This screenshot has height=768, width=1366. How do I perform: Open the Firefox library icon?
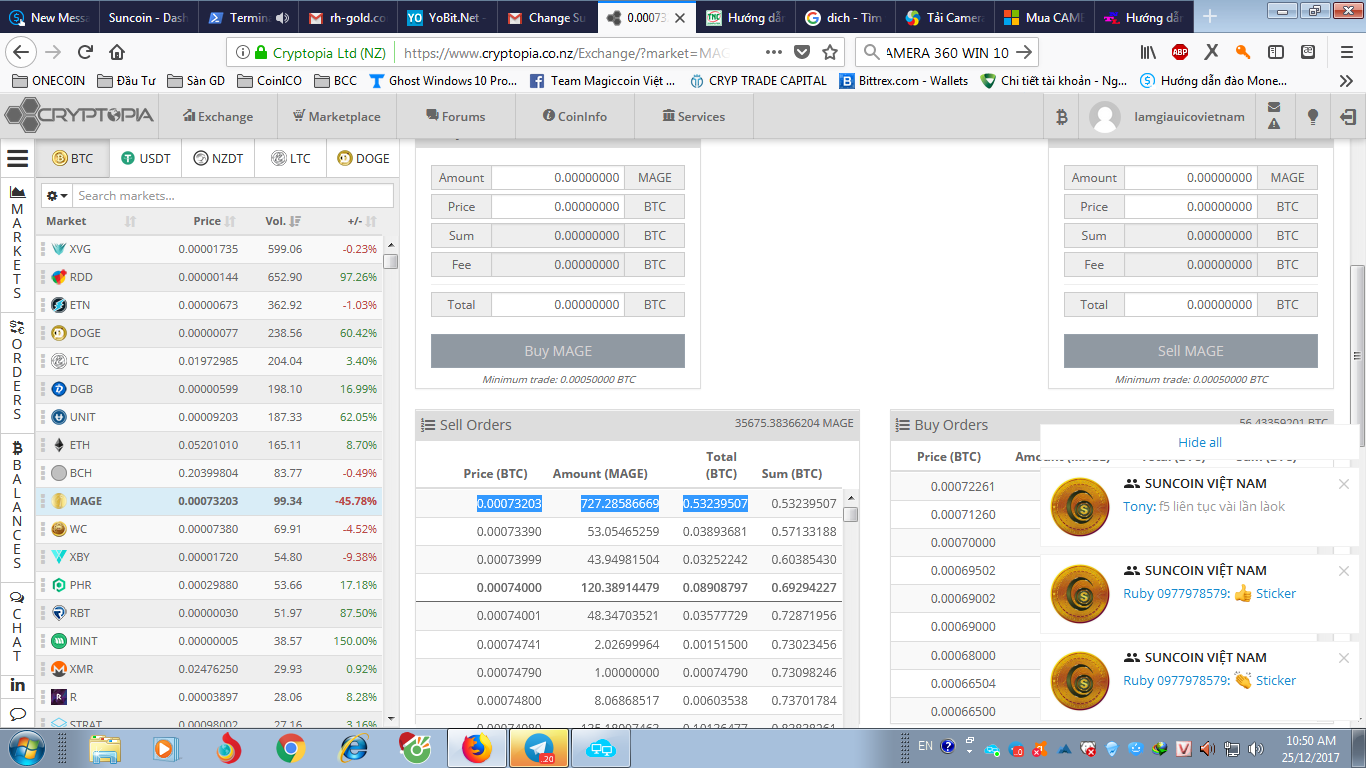tap(1148, 52)
